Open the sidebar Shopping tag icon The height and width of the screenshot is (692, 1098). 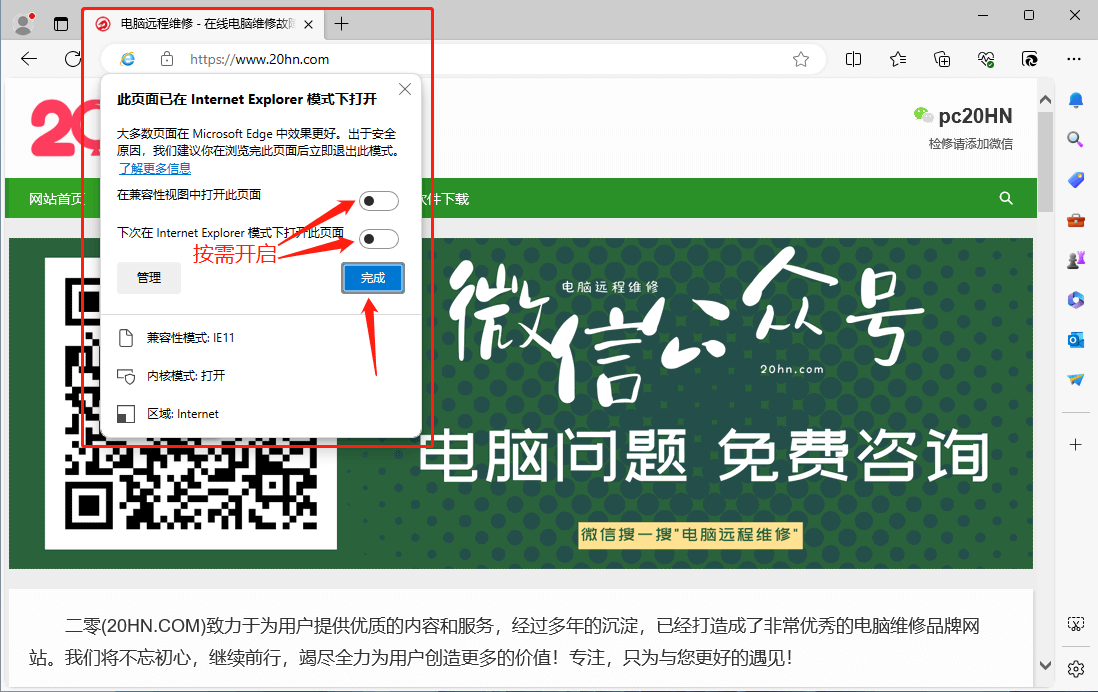pyautogui.click(x=1076, y=180)
